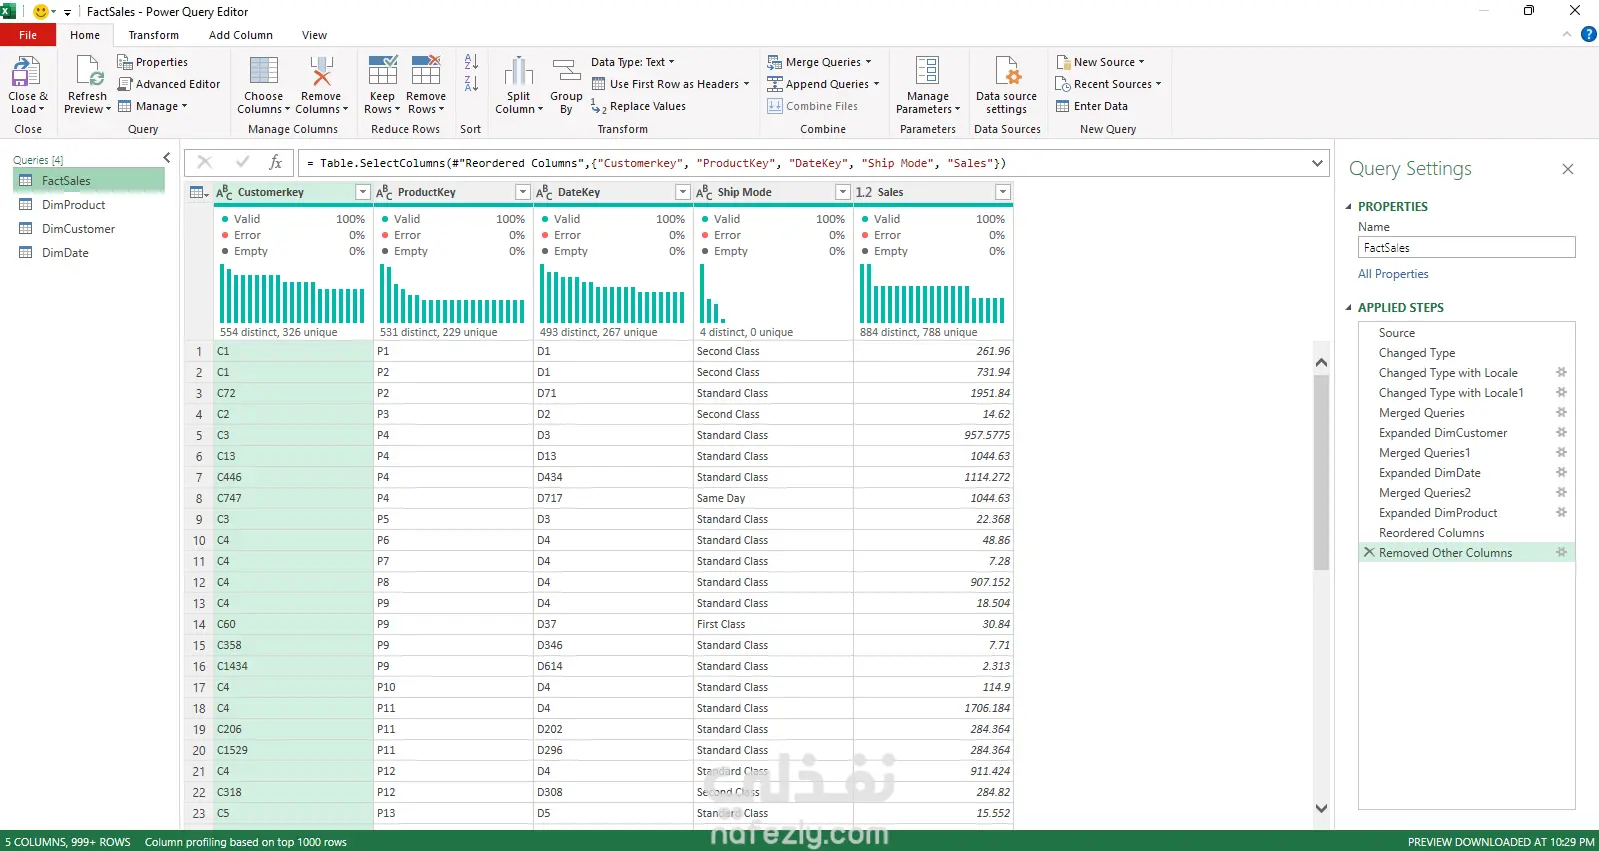Open gear settings for Merged Queries step
The image size is (1599, 851).
tap(1561, 412)
